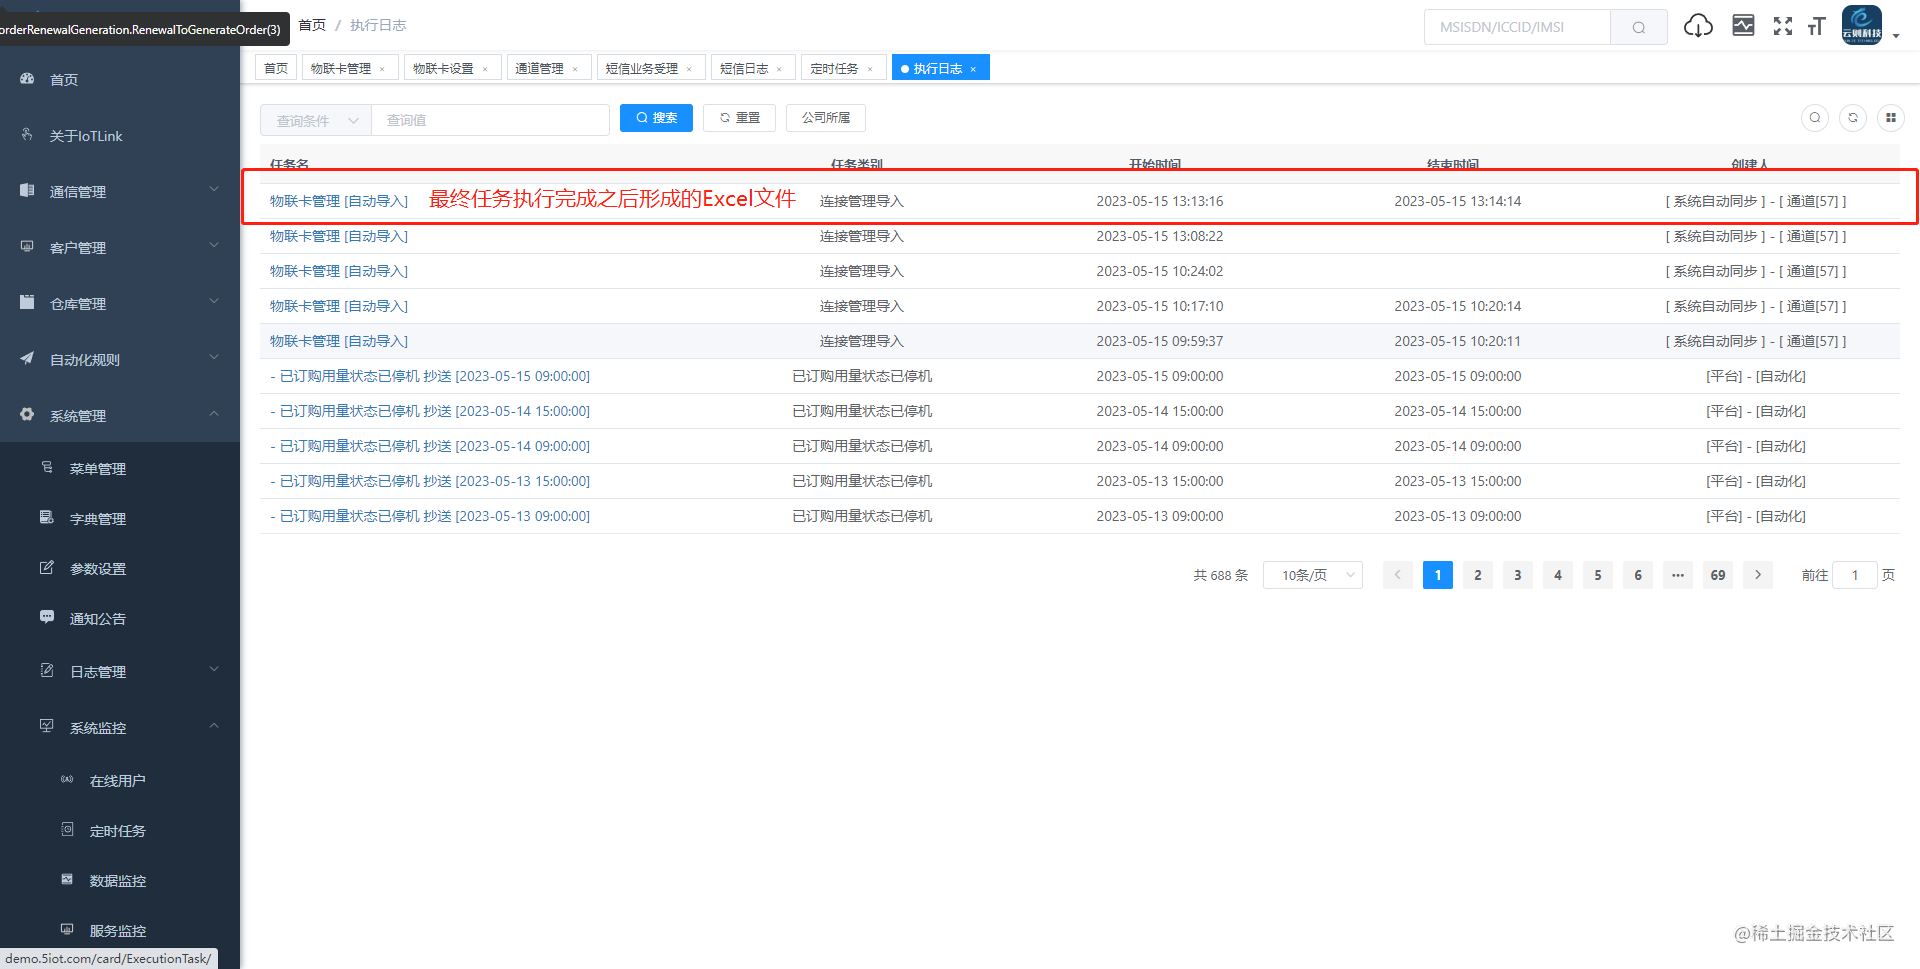Open the task link dated [2023-05-13 09:00:00]
This screenshot has width=1920, height=969.
430,516
